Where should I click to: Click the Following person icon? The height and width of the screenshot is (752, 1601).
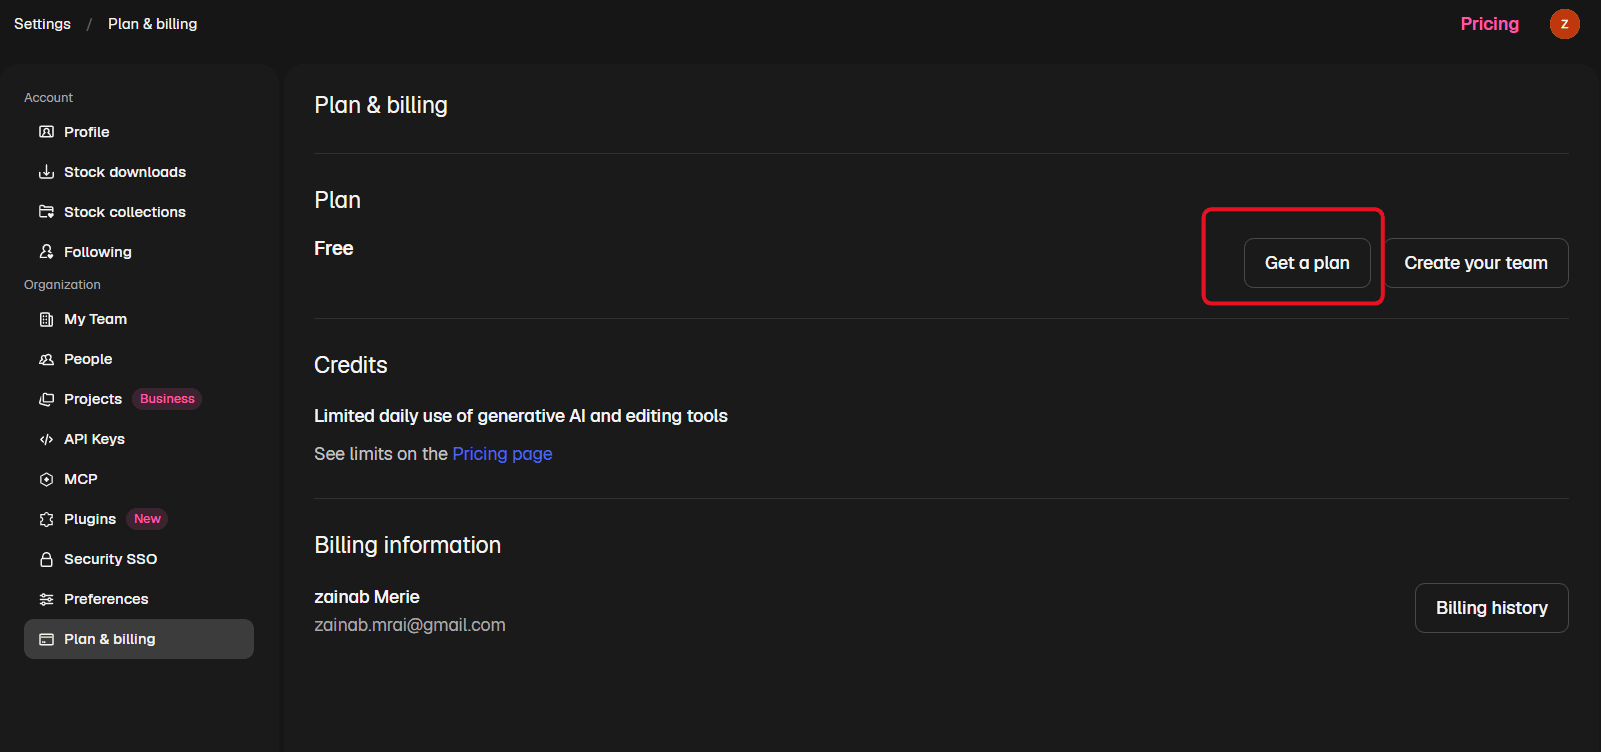(46, 252)
